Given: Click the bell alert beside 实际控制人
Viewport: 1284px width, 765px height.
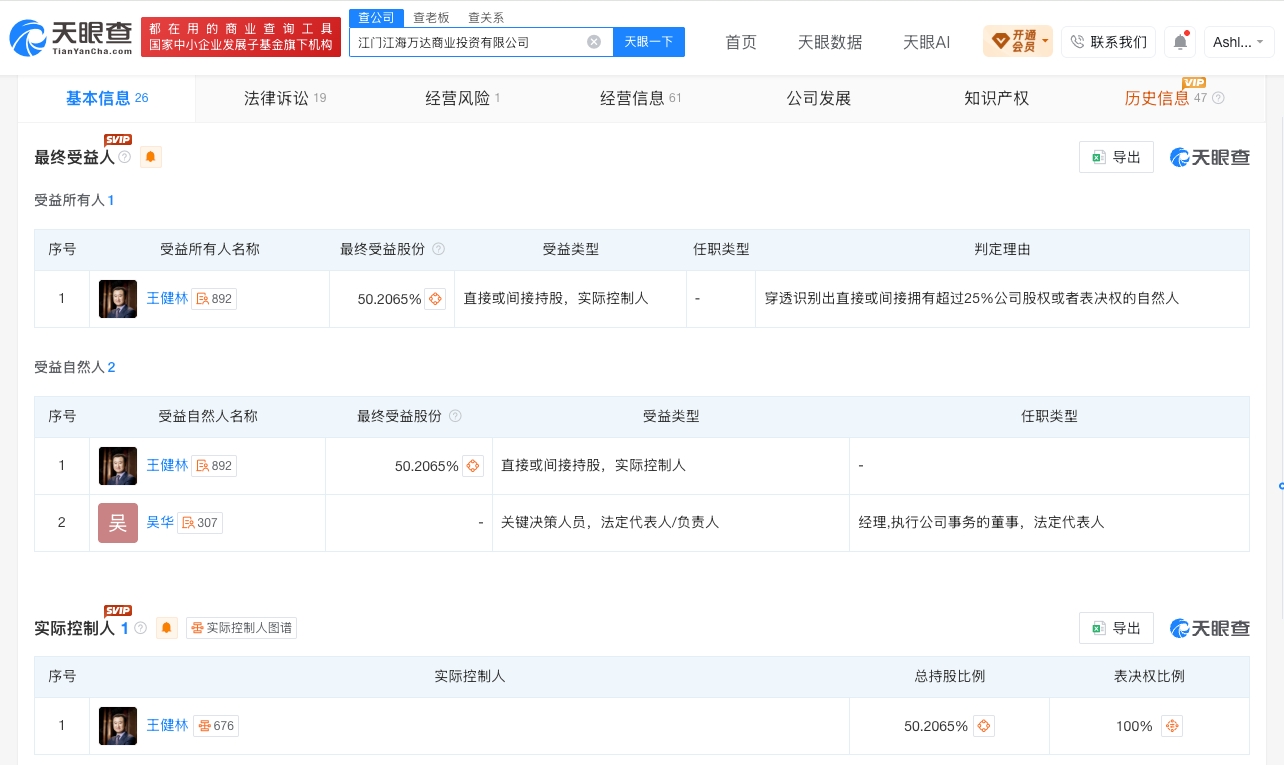Looking at the screenshot, I should [x=167, y=628].
